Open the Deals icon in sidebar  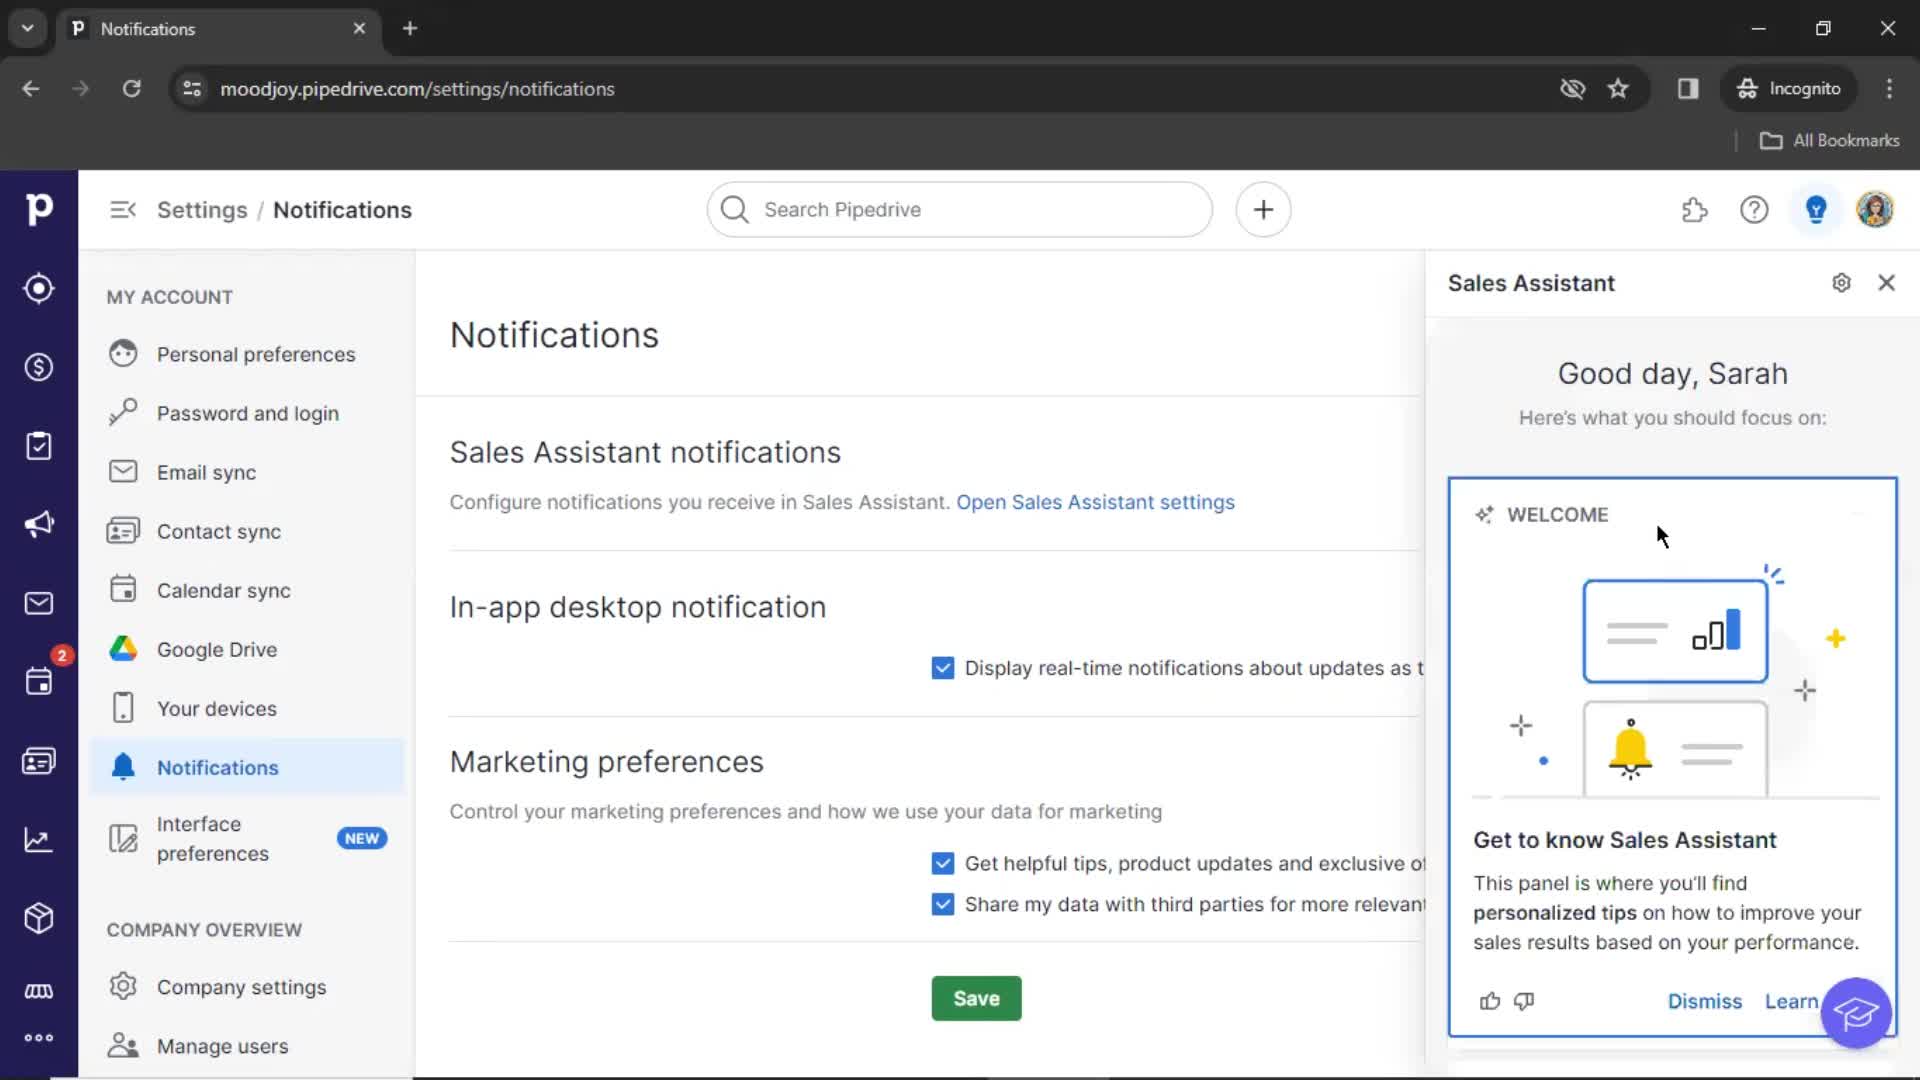(38, 365)
